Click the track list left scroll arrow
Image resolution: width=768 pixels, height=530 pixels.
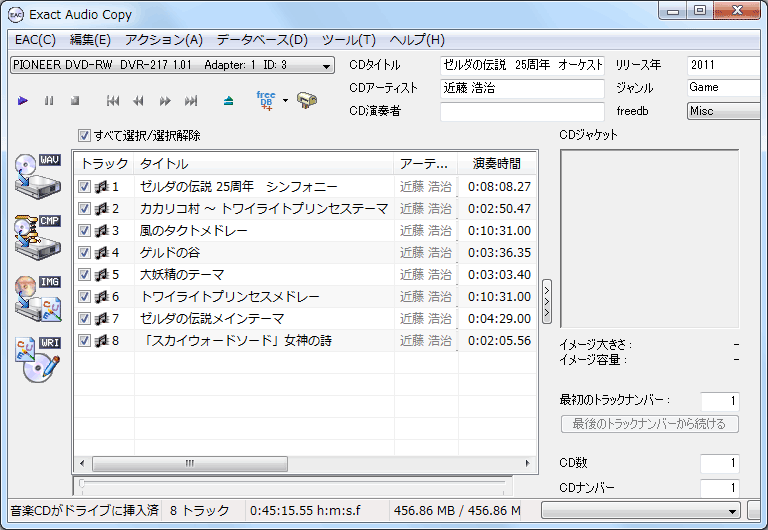[x=82, y=463]
